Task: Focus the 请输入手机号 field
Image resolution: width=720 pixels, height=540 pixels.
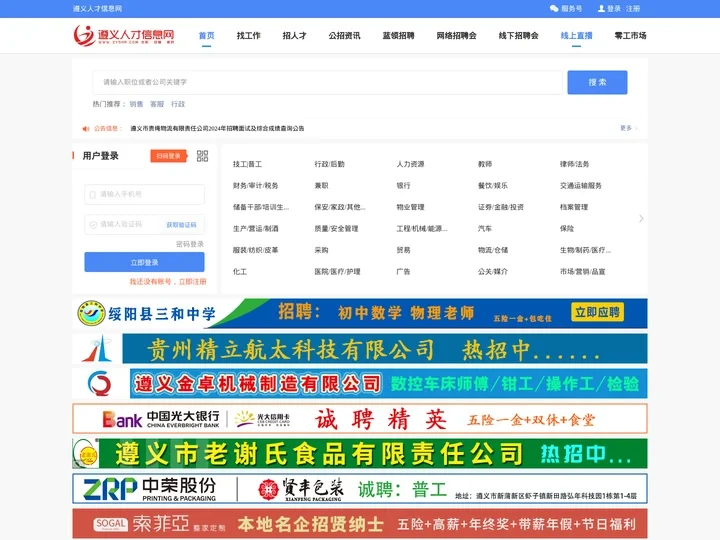Action: [x=144, y=195]
